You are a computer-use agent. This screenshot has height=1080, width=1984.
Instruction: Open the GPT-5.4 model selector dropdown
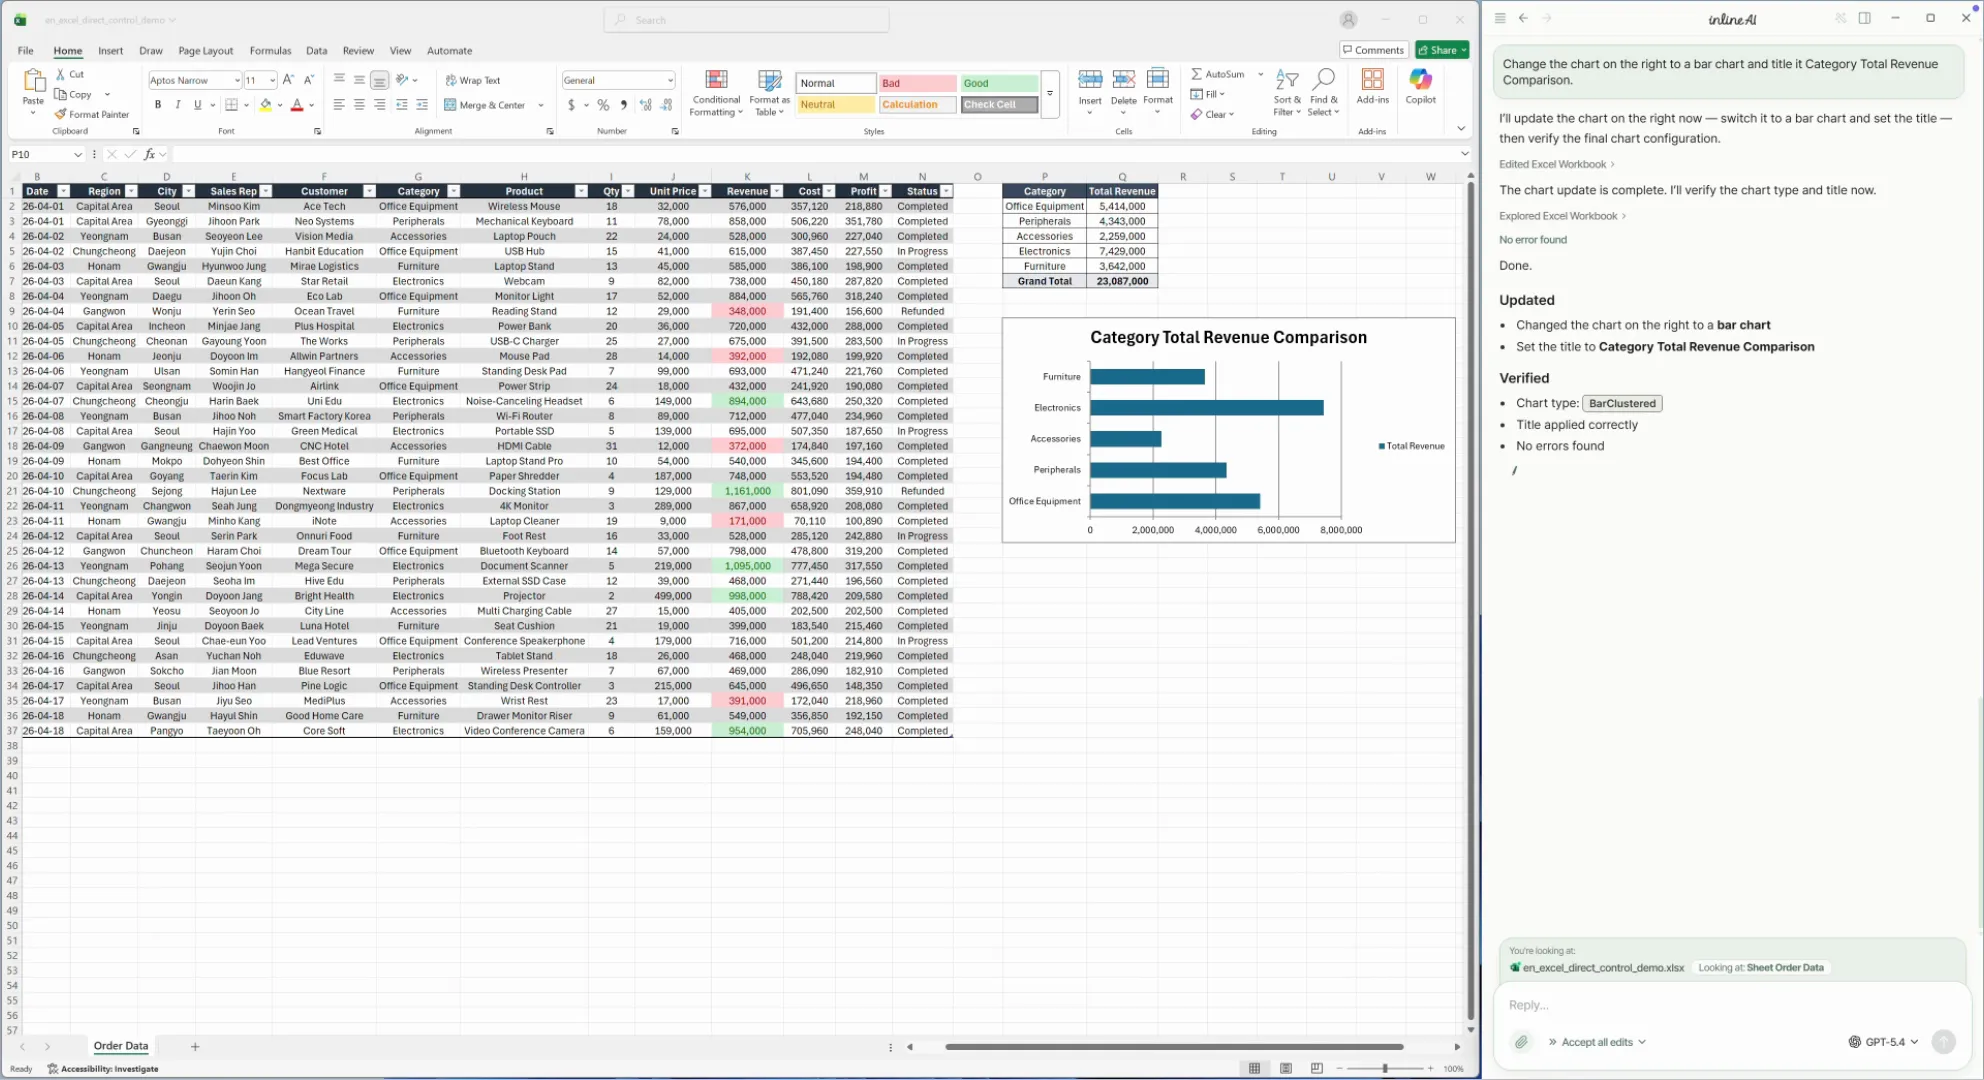coord(1884,1042)
